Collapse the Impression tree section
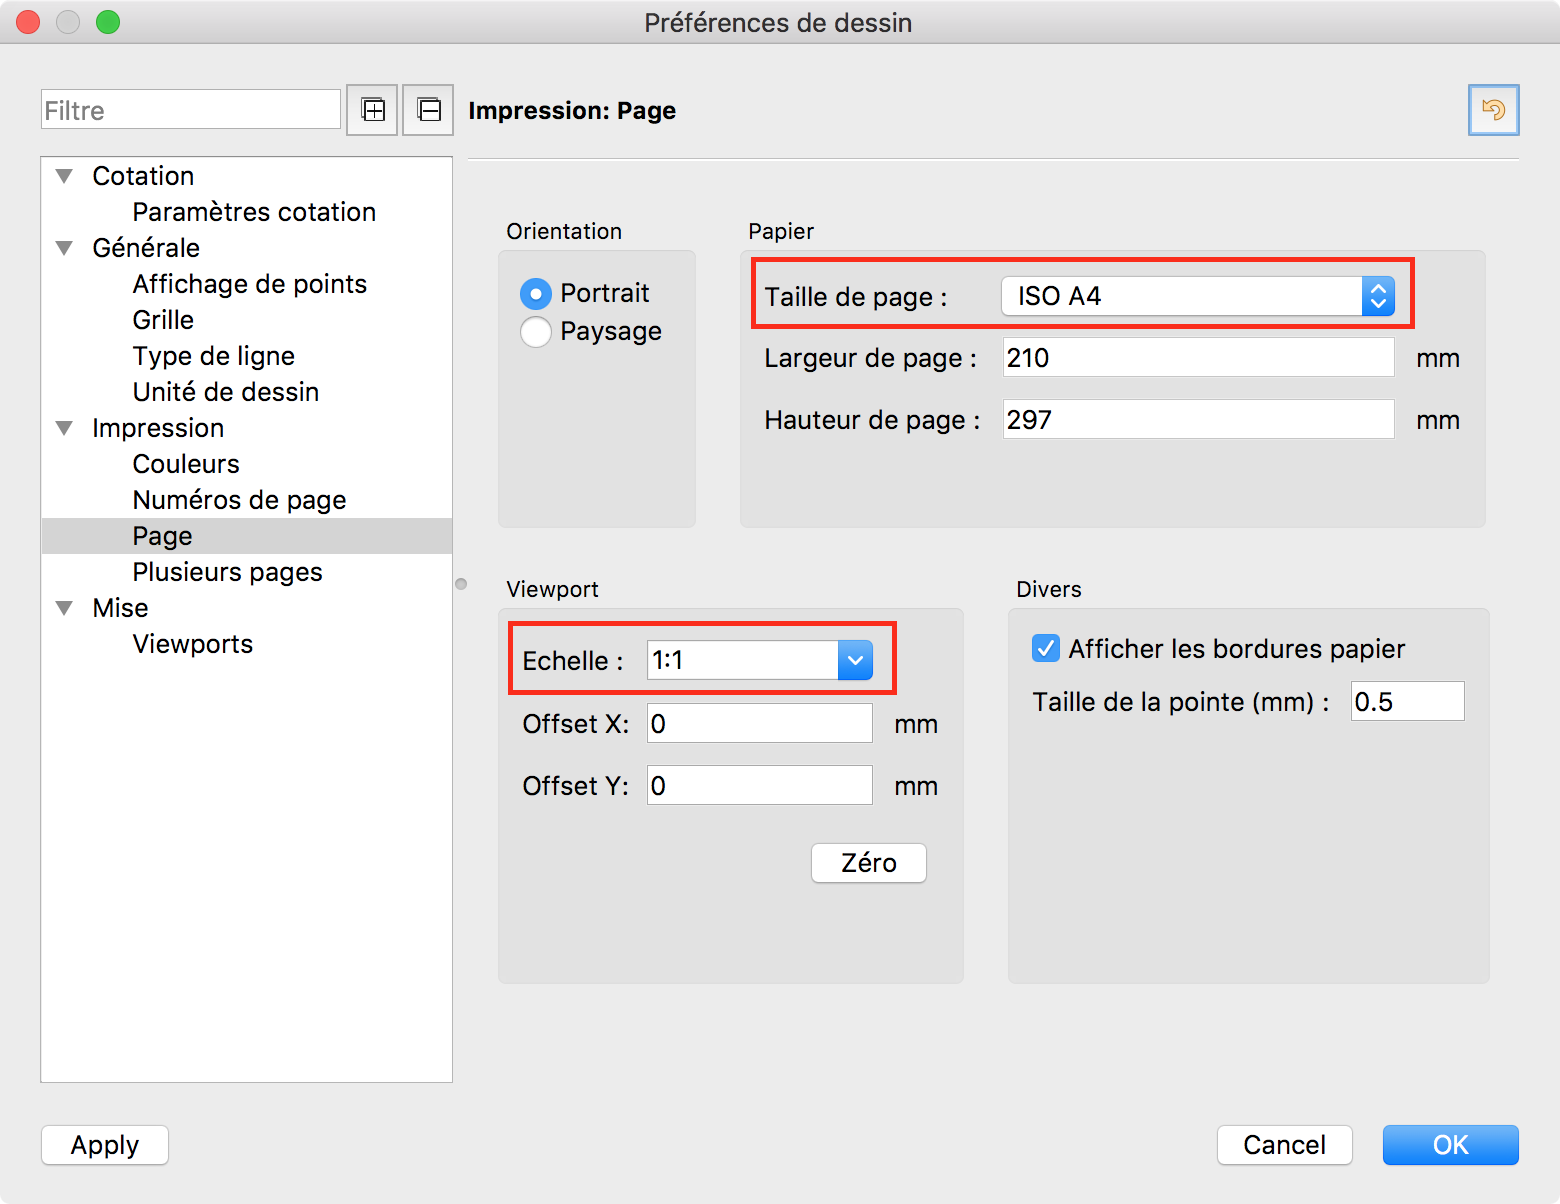Screen dimensions: 1560x1204 pos(65,429)
